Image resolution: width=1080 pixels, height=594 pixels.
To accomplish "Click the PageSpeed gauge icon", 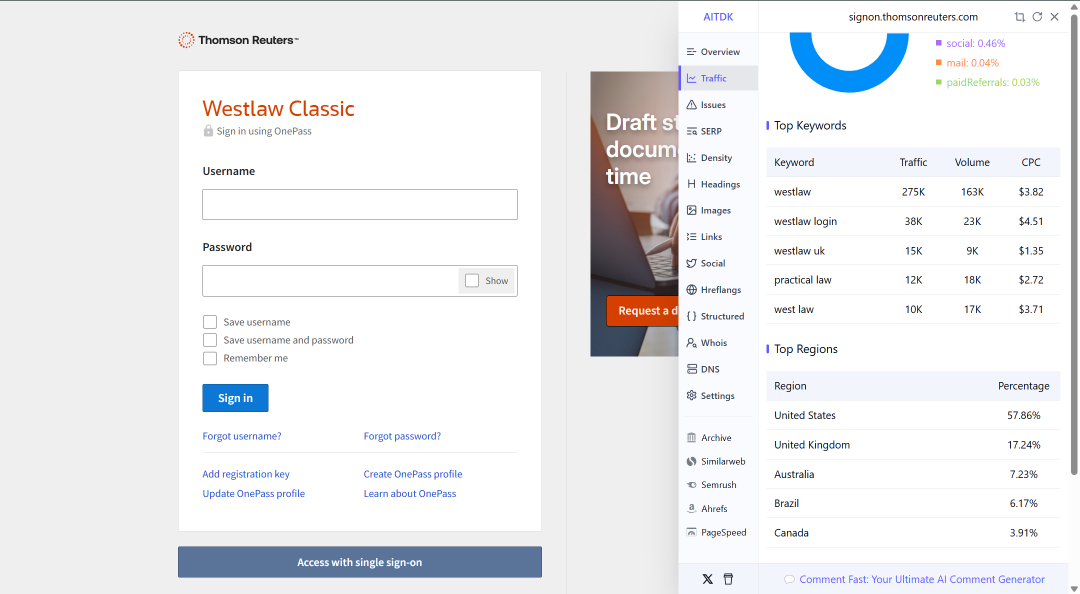I will (x=692, y=532).
